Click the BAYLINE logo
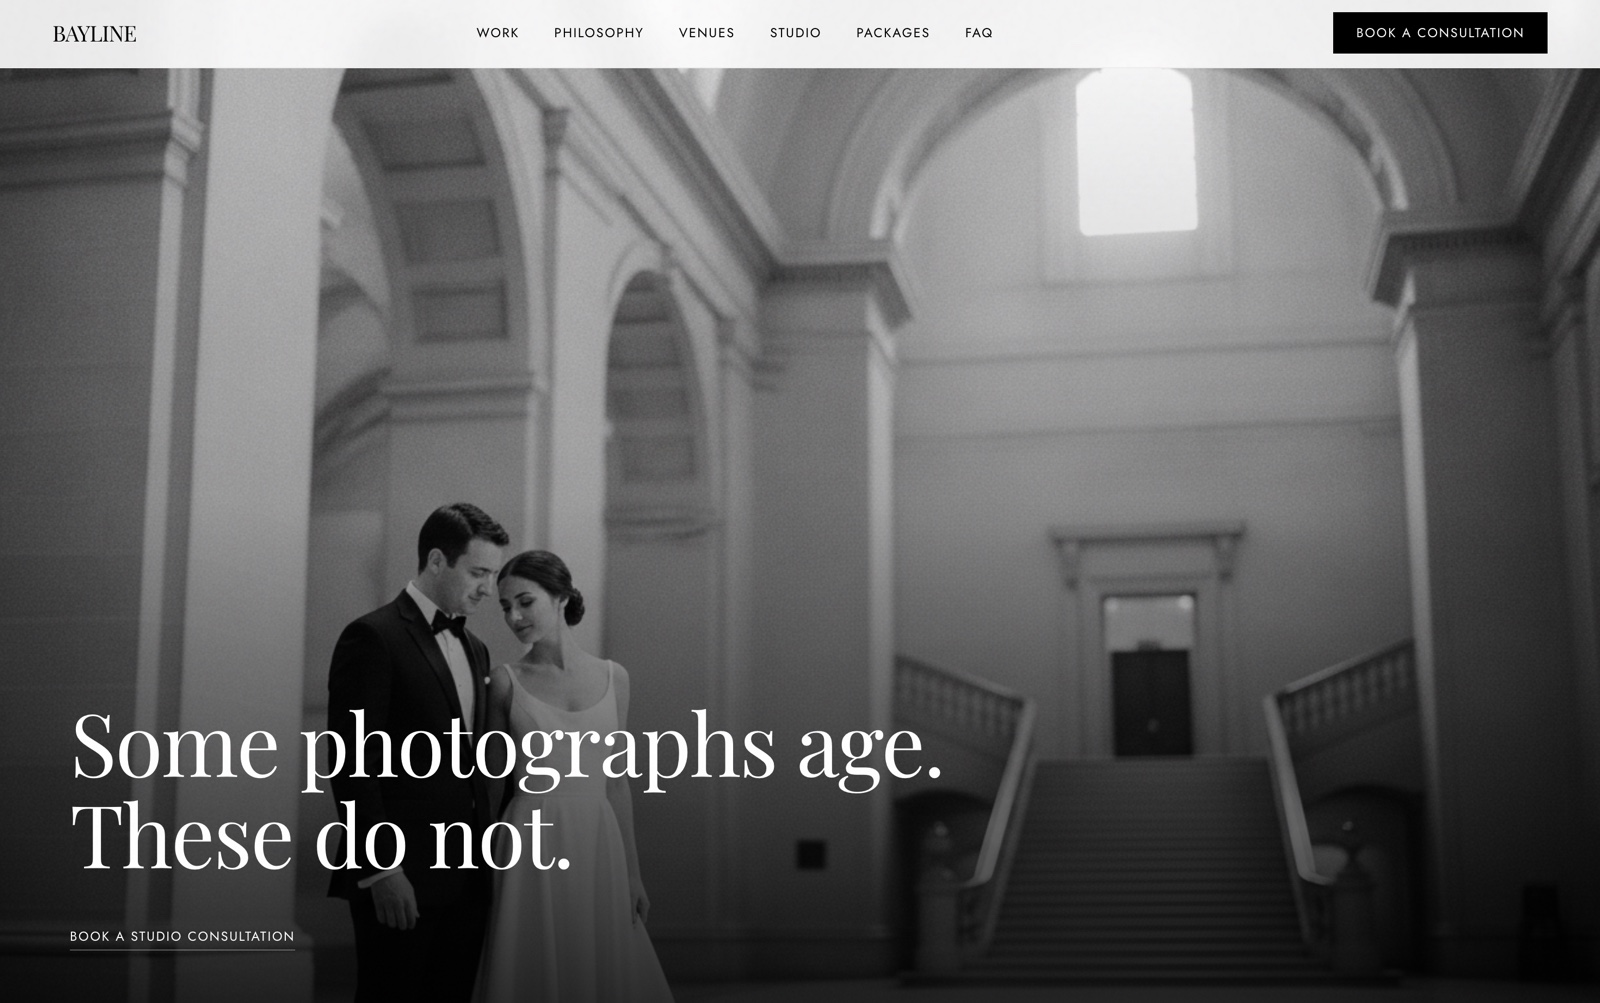Image resolution: width=1600 pixels, height=1003 pixels. tap(94, 34)
